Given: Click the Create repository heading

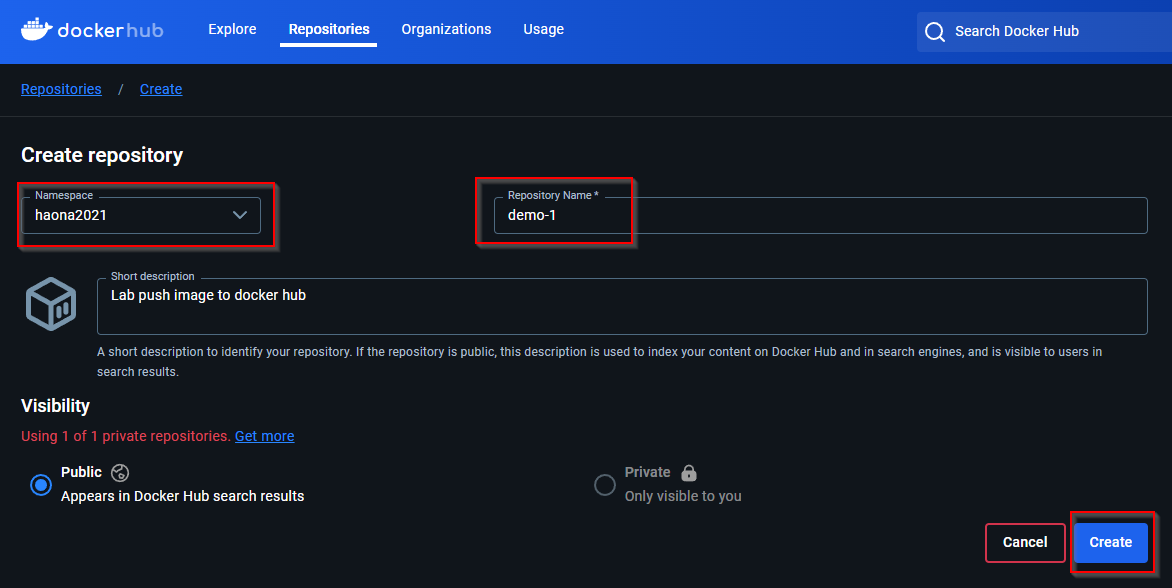Looking at the screenshot, I should click(x=102, y=155).
